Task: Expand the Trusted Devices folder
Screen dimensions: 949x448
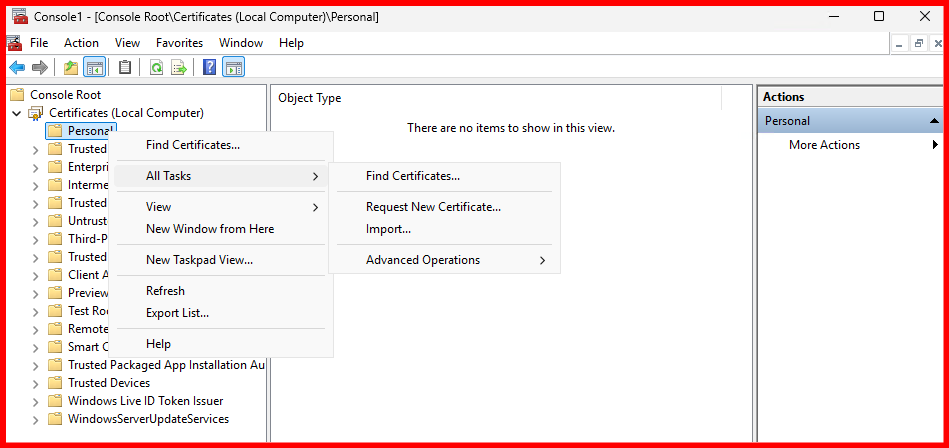Action: tap(36, 383)
